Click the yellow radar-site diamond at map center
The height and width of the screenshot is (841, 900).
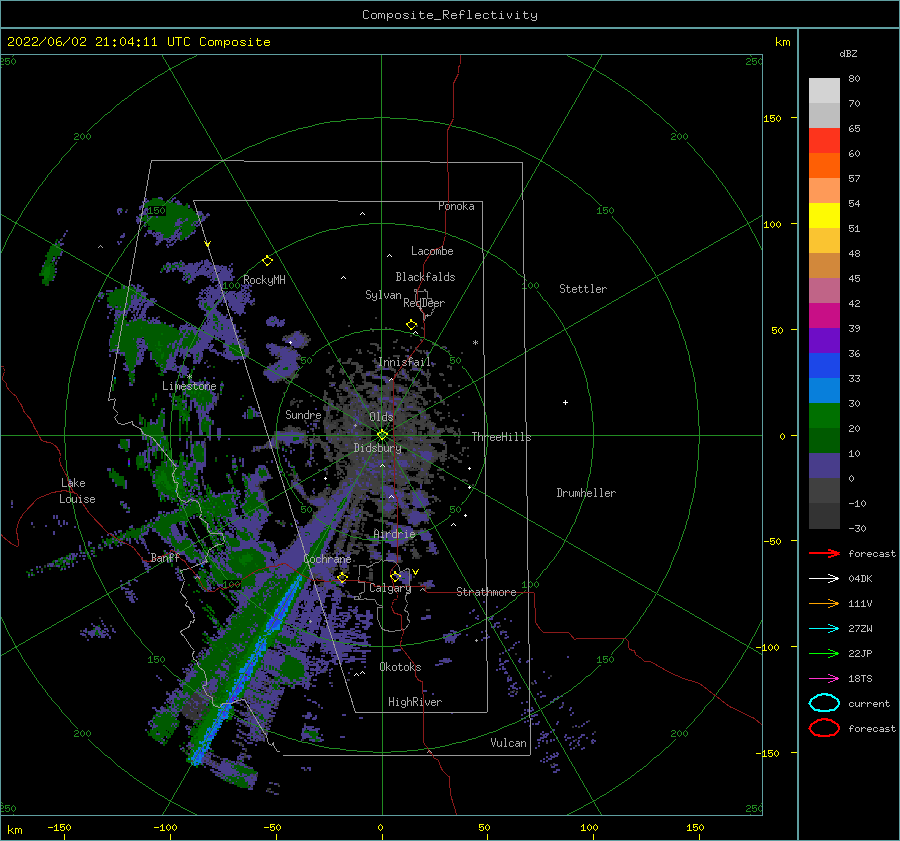(382, 435)
